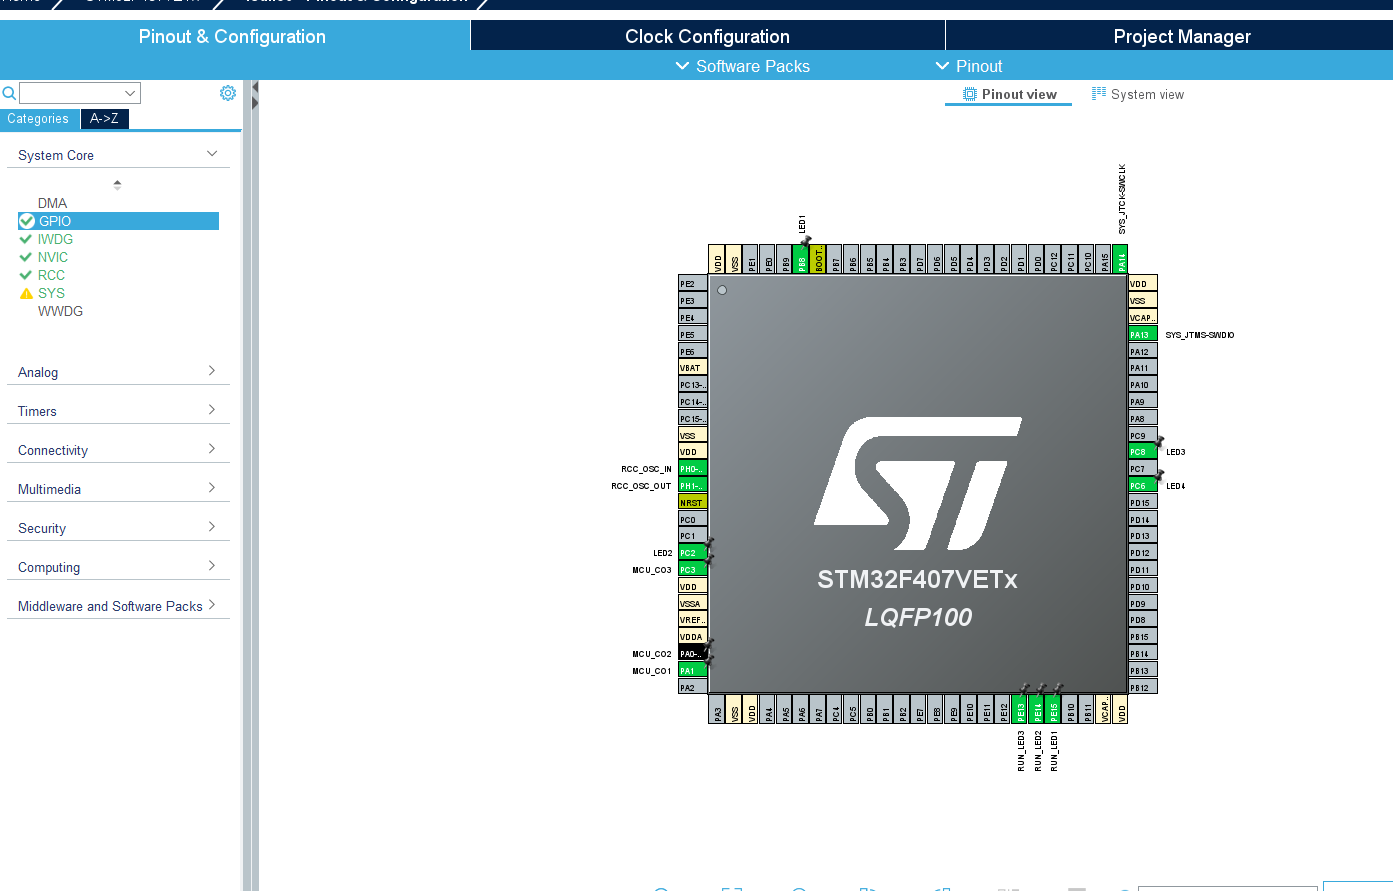1393x891 pixels.
Task: Click the pushpin icon on pin PE15
Action: point(1058,689)
